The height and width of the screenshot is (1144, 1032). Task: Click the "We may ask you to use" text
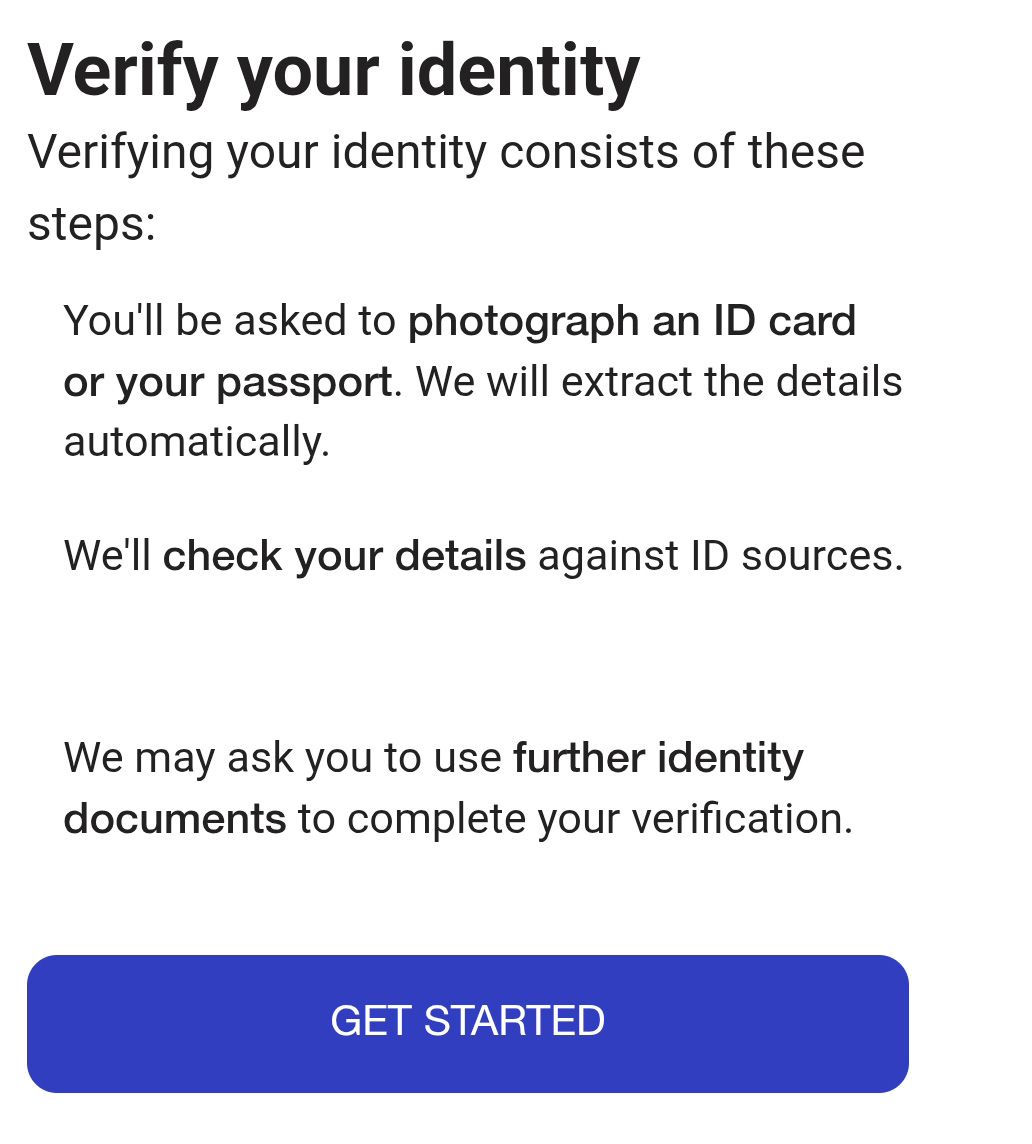[282, 758]
